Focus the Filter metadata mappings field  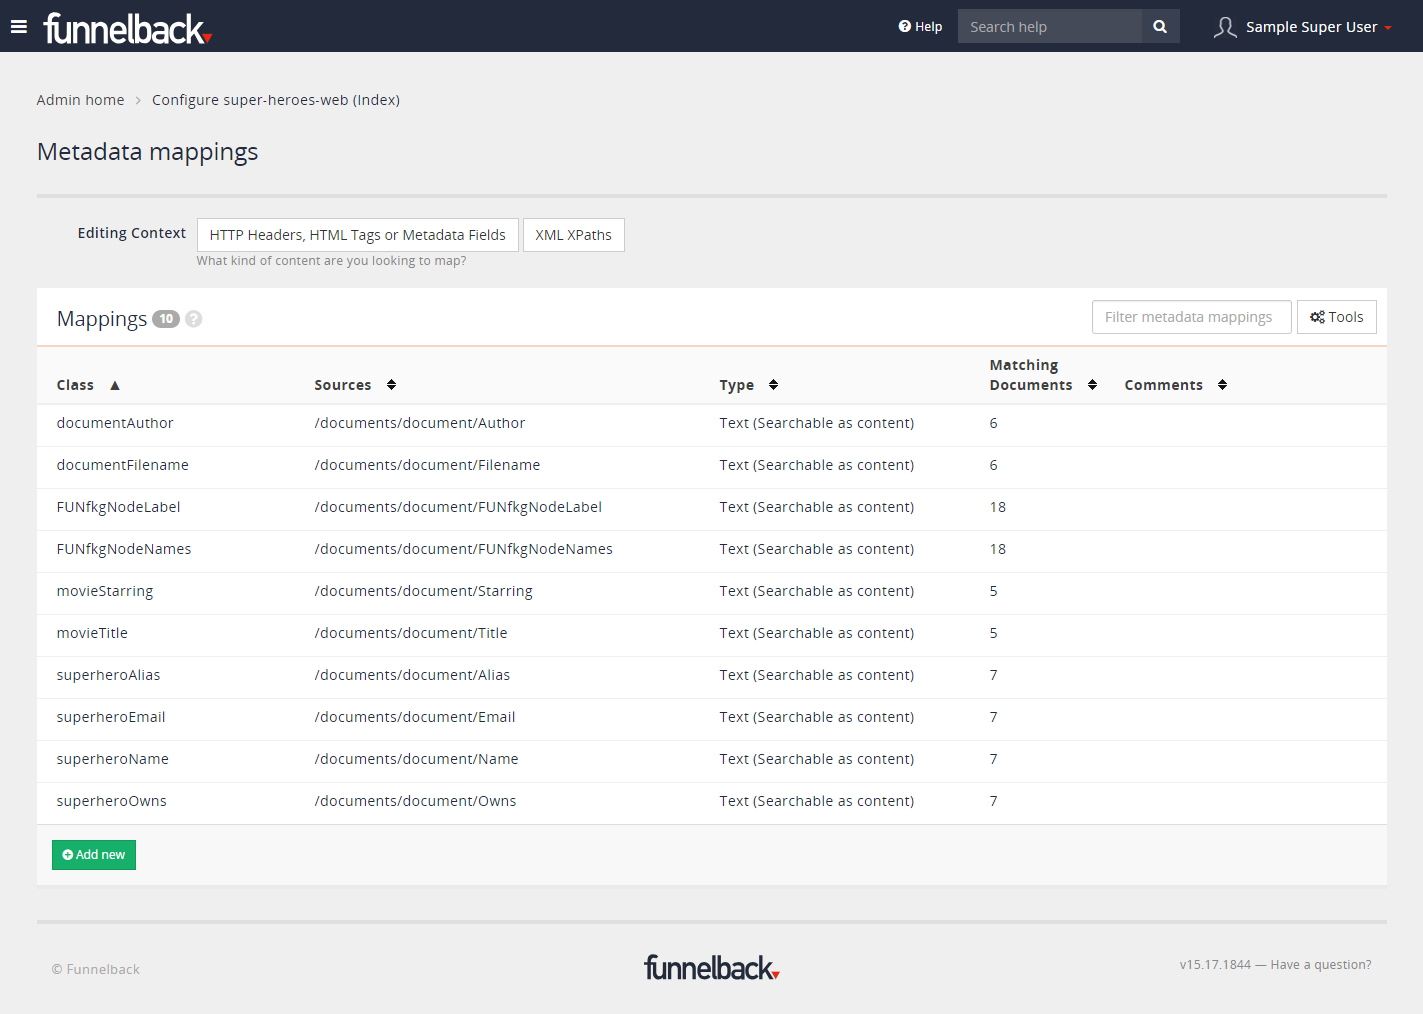tap(1190, 317)
